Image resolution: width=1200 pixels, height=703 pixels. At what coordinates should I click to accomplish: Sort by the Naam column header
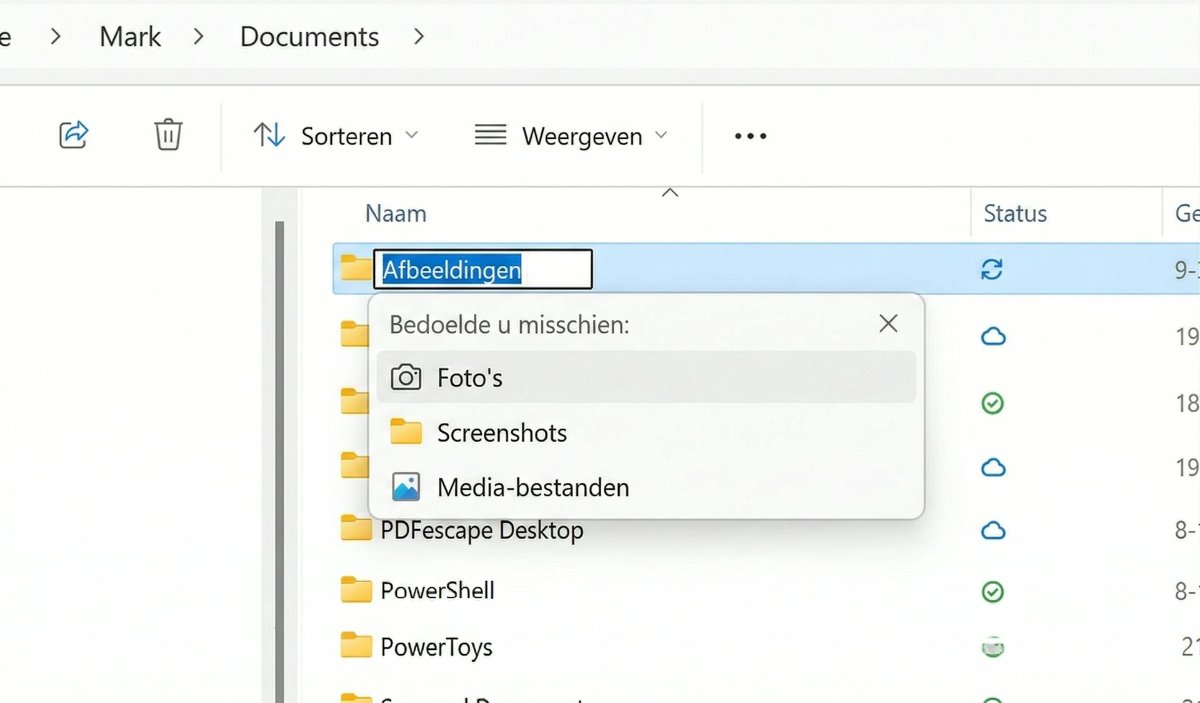coord(396,213)
